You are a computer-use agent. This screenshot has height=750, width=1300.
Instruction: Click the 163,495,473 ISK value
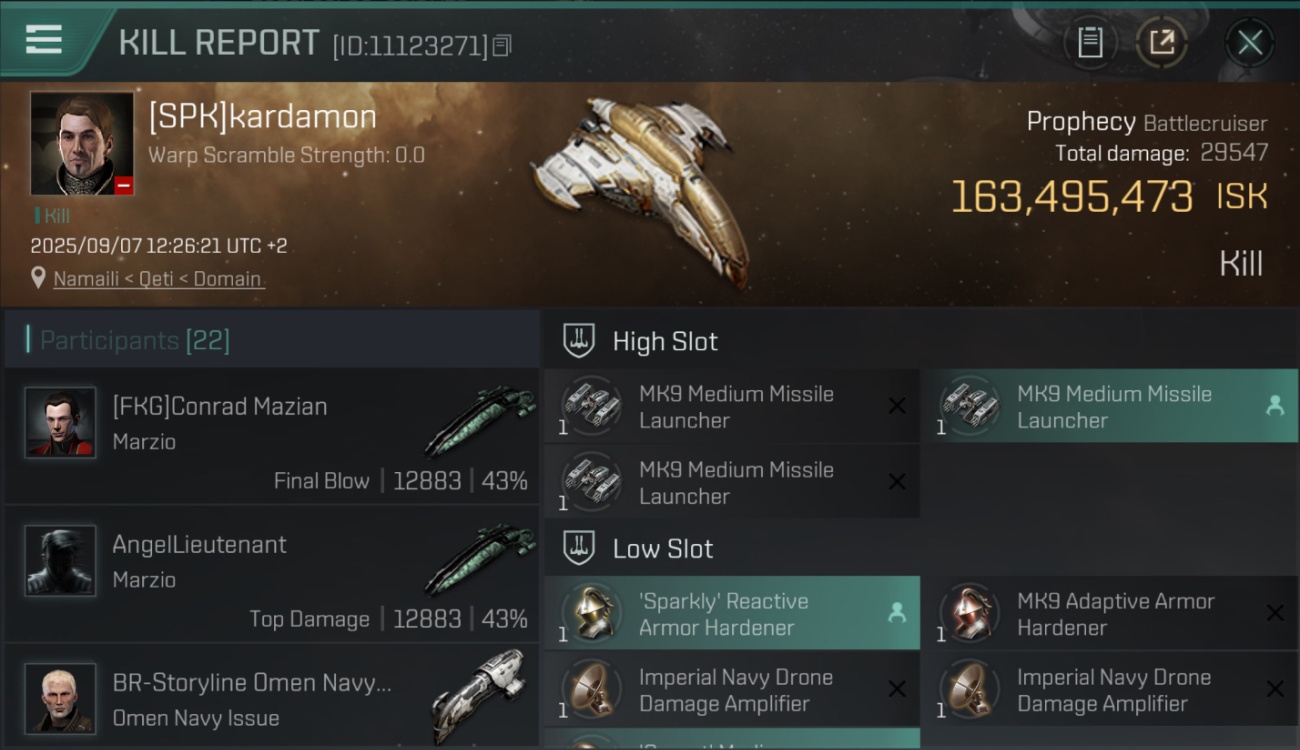(1071, 197)
